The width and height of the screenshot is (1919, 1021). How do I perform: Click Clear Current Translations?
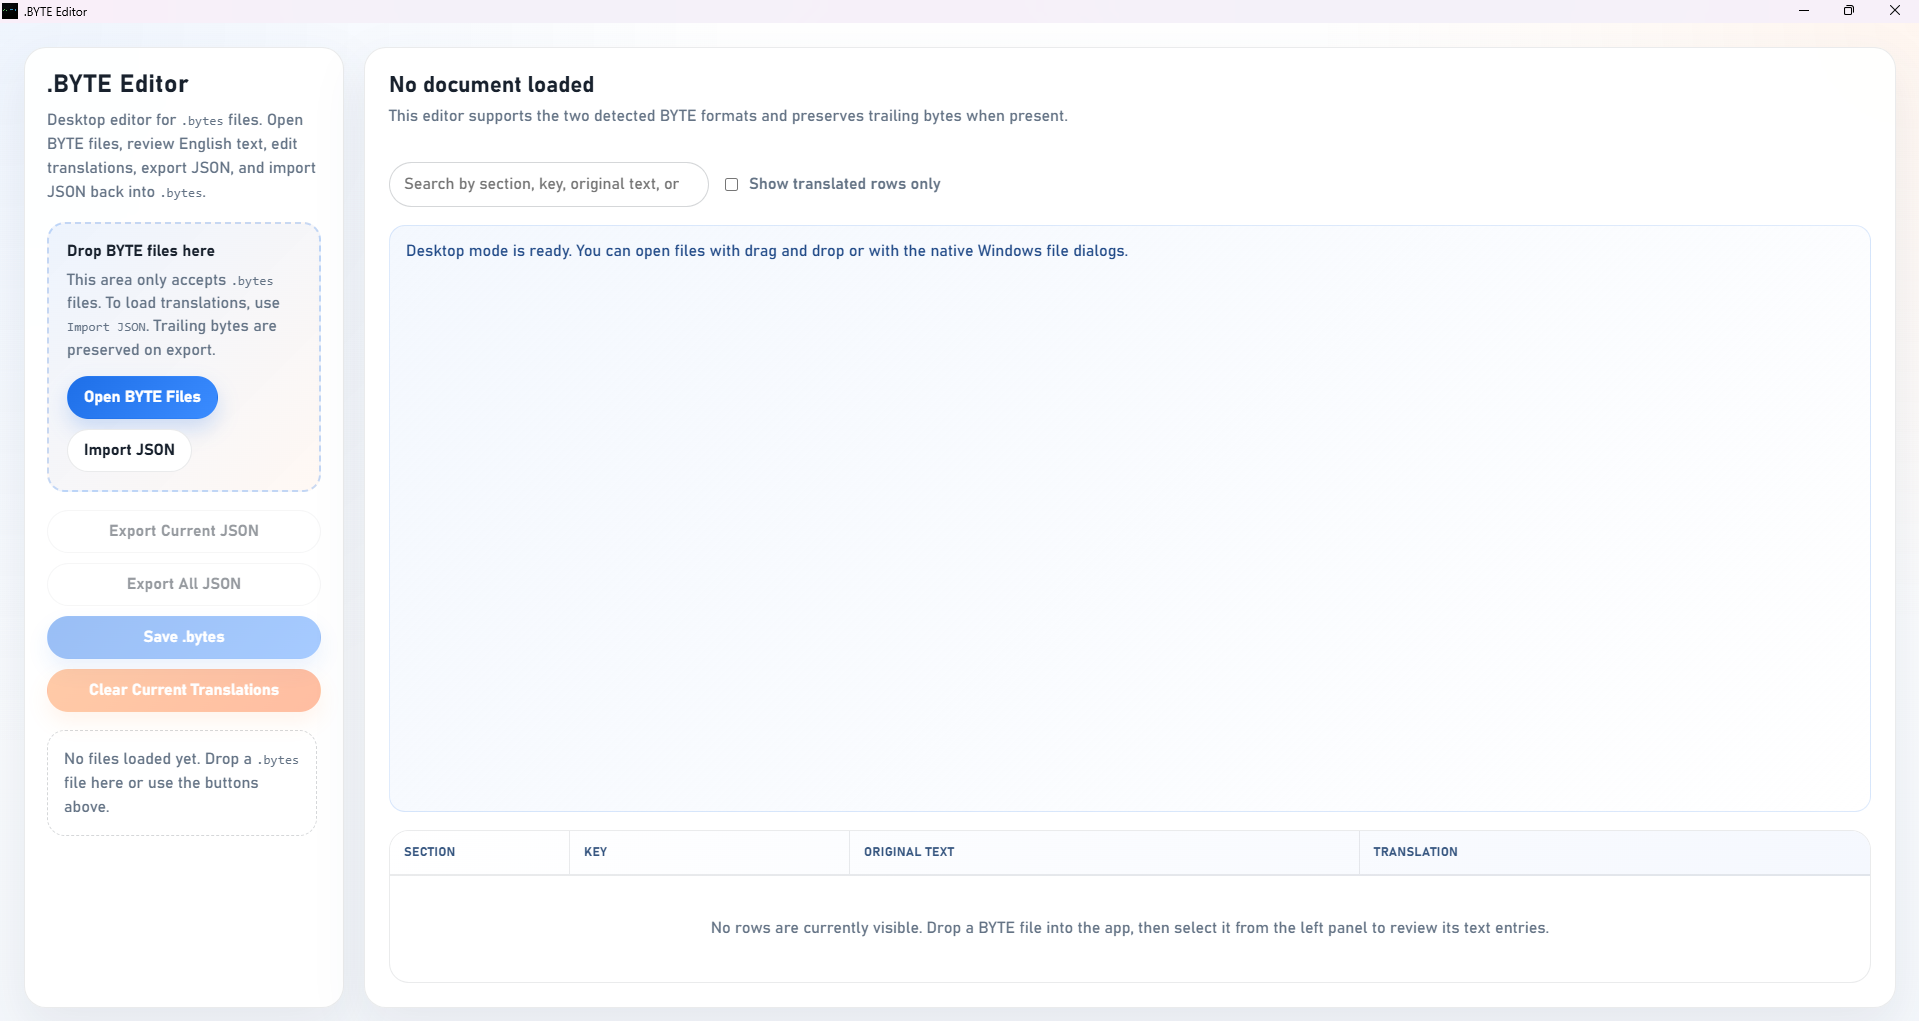(184, 690)
